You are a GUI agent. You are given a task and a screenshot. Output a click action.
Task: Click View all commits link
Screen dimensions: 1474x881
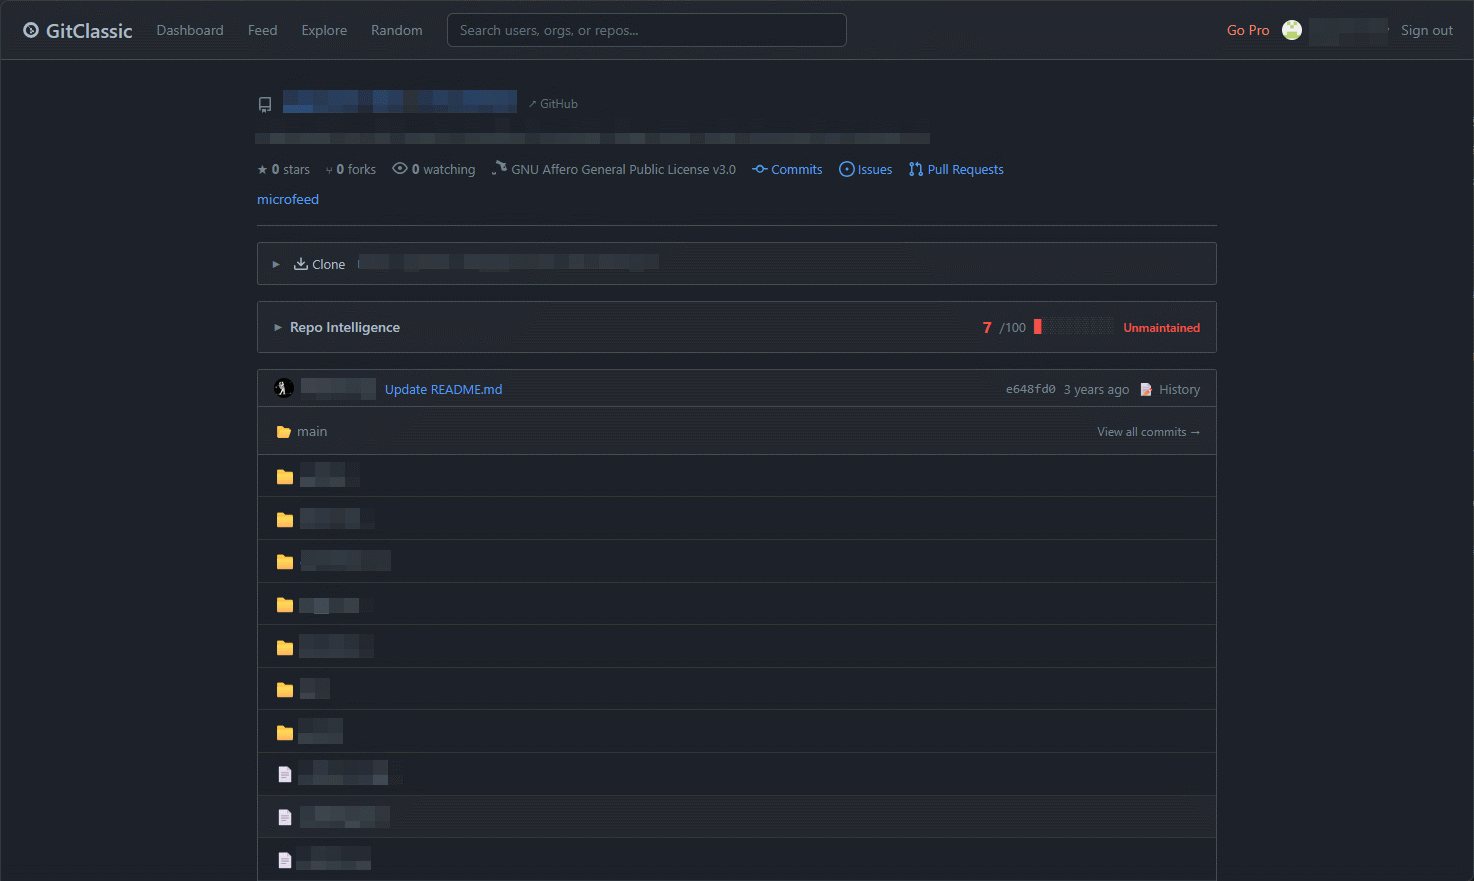point(1147,432)
